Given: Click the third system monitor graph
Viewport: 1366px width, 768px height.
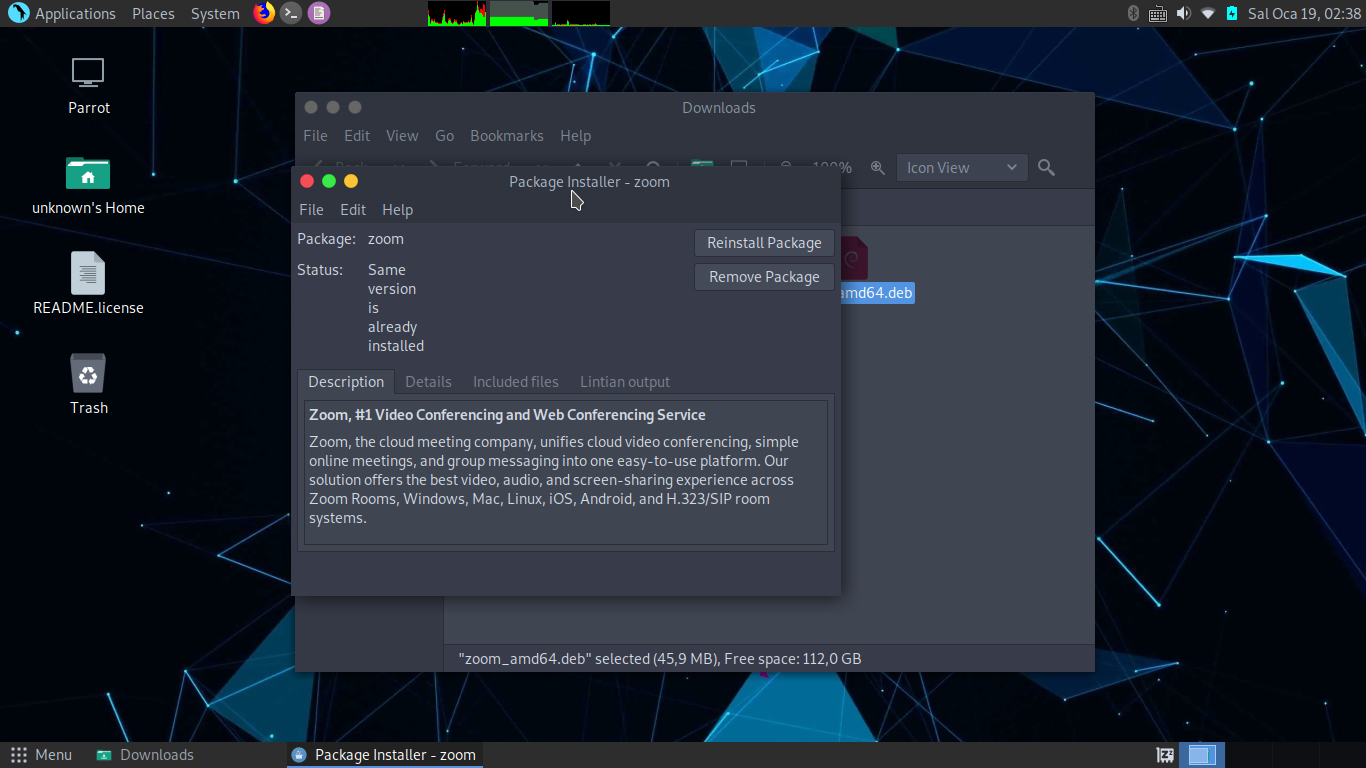Looking at the screenshot, I should coord(581,13).
